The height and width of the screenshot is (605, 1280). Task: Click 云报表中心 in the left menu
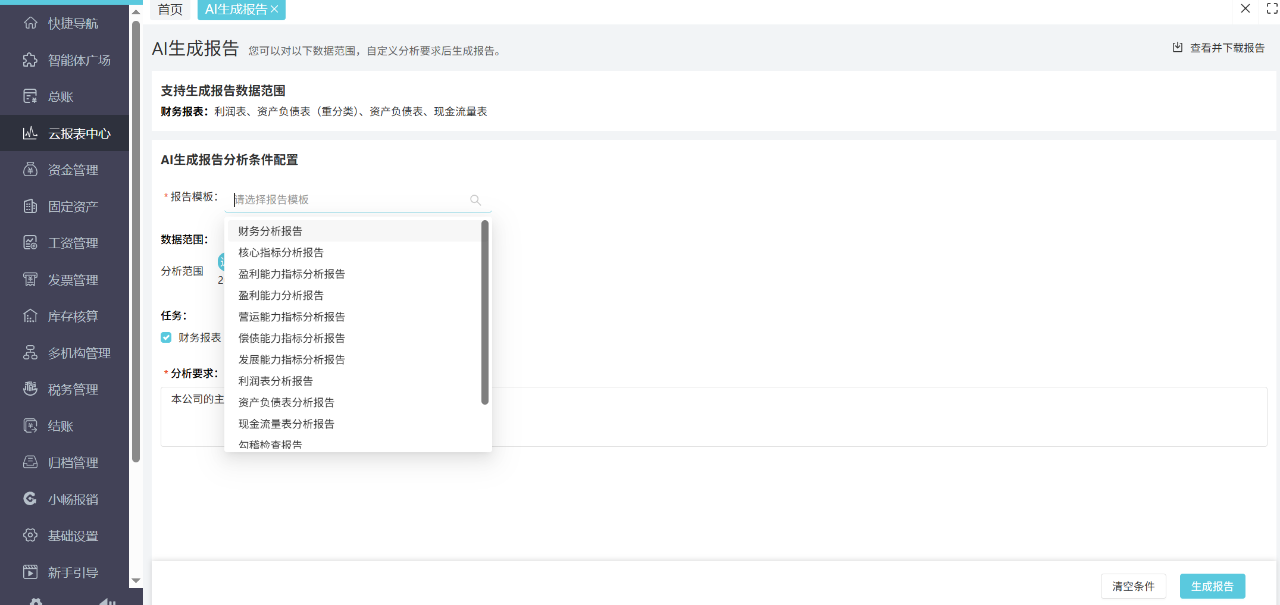(65, 132)
